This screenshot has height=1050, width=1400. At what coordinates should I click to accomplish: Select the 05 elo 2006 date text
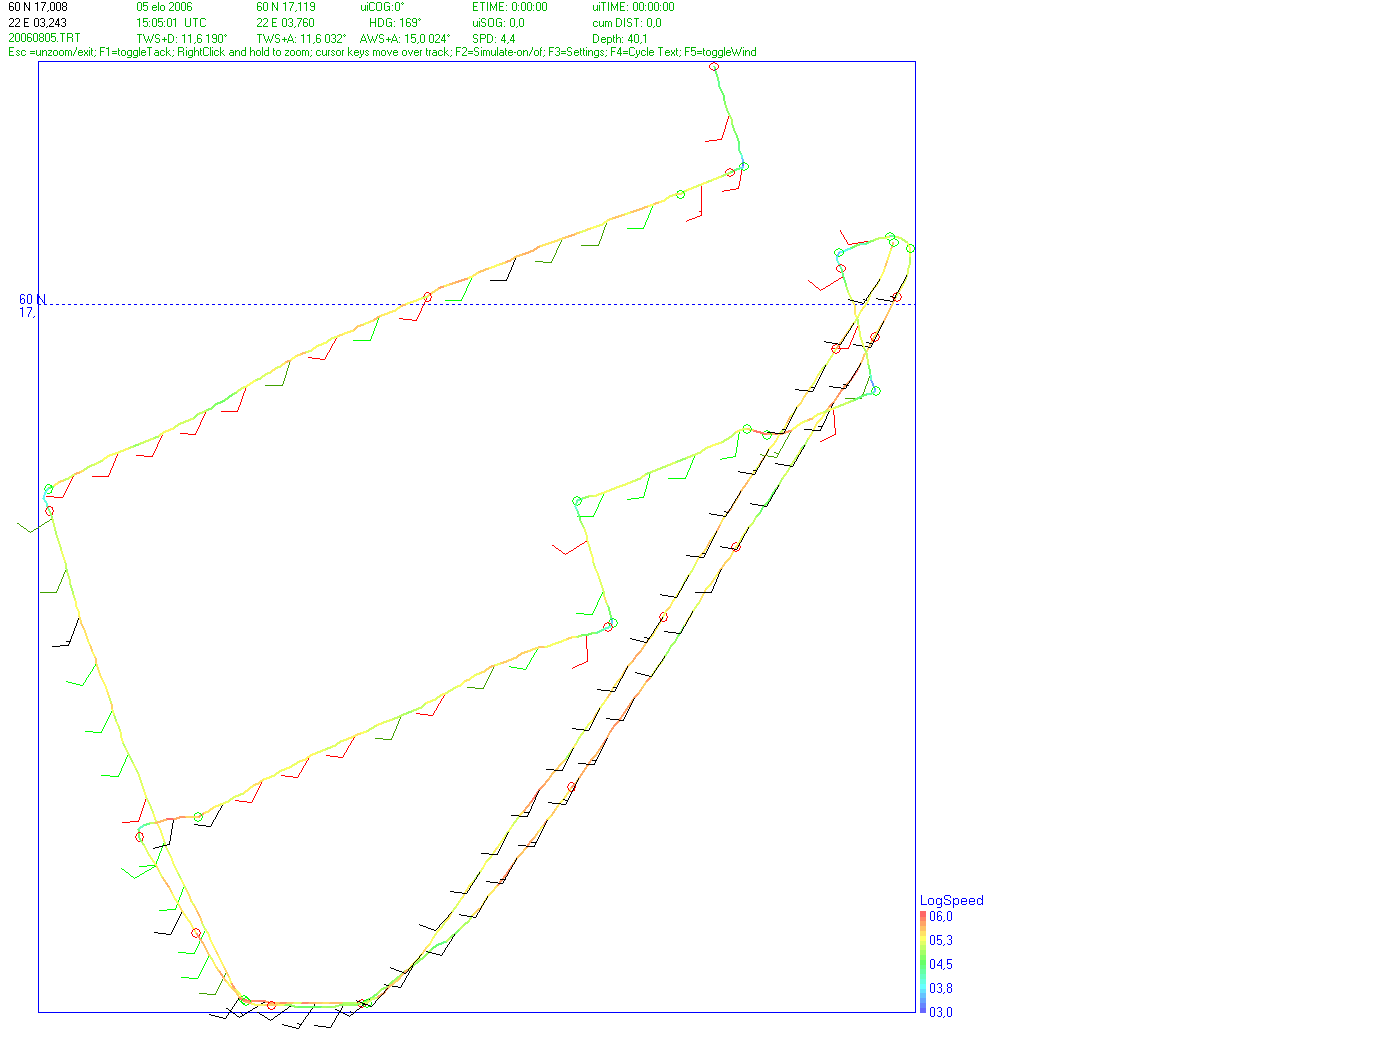[165, 7]
